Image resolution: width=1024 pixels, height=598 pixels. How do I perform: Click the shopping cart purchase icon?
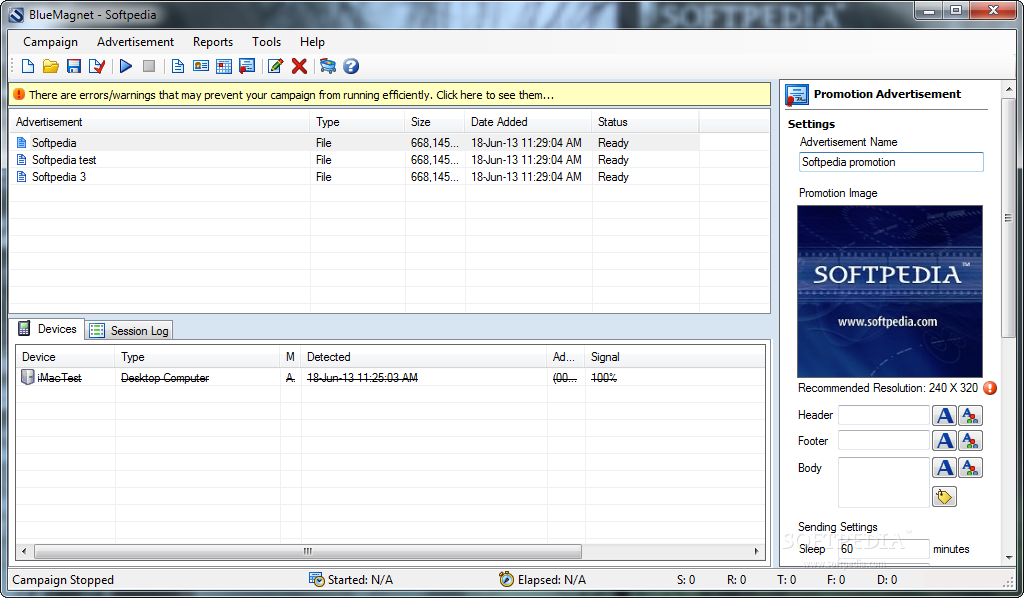[x=328, y=66]
